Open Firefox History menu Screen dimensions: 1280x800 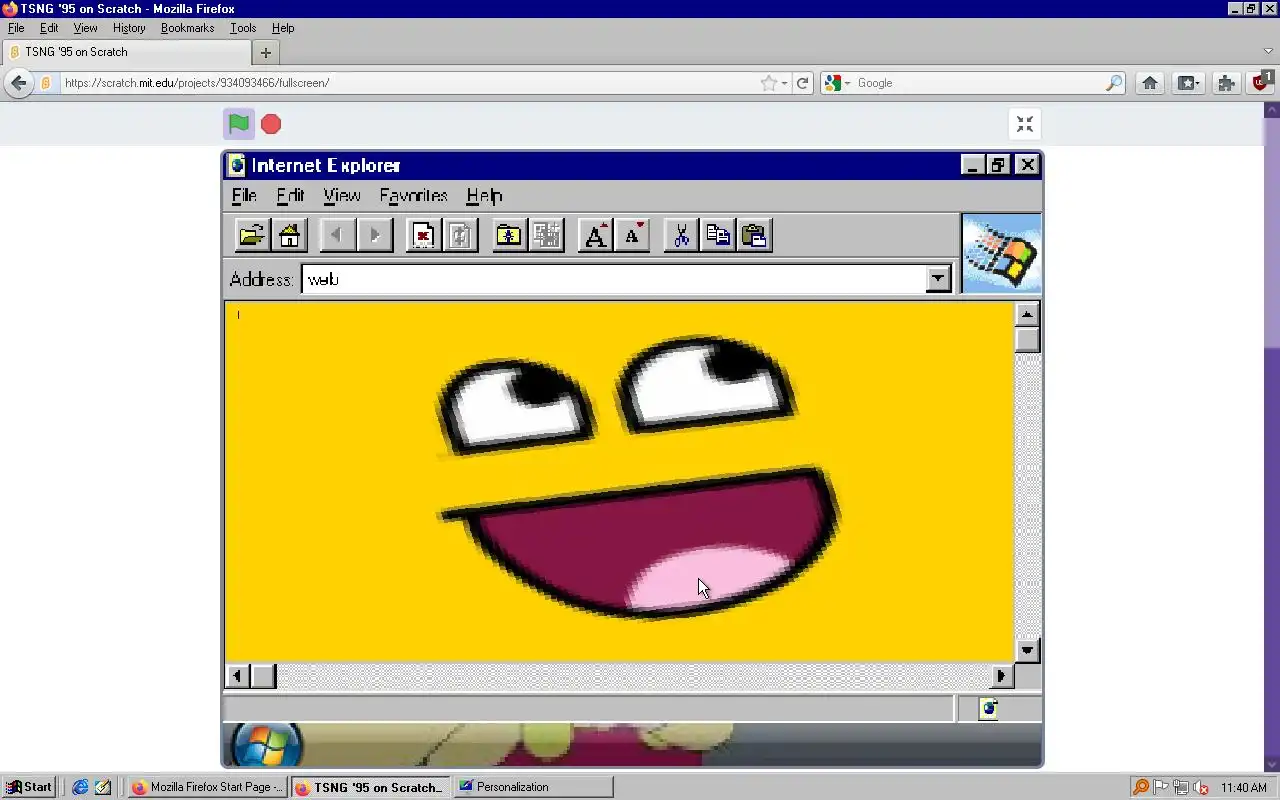pos(129,28)
